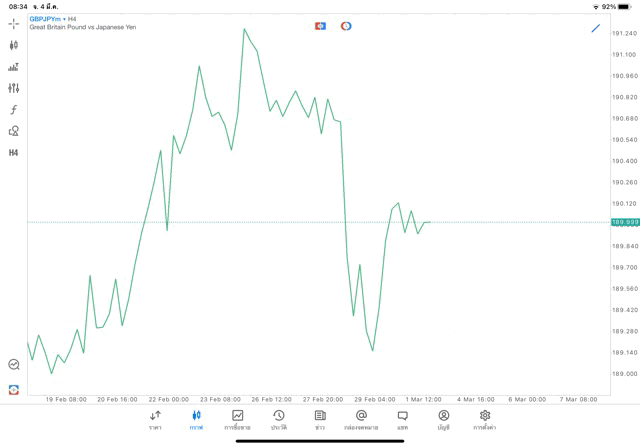The image size is (640, 447).
Task: Toggle the blue-red trade panel icon
Action: [x=320, y=26]
